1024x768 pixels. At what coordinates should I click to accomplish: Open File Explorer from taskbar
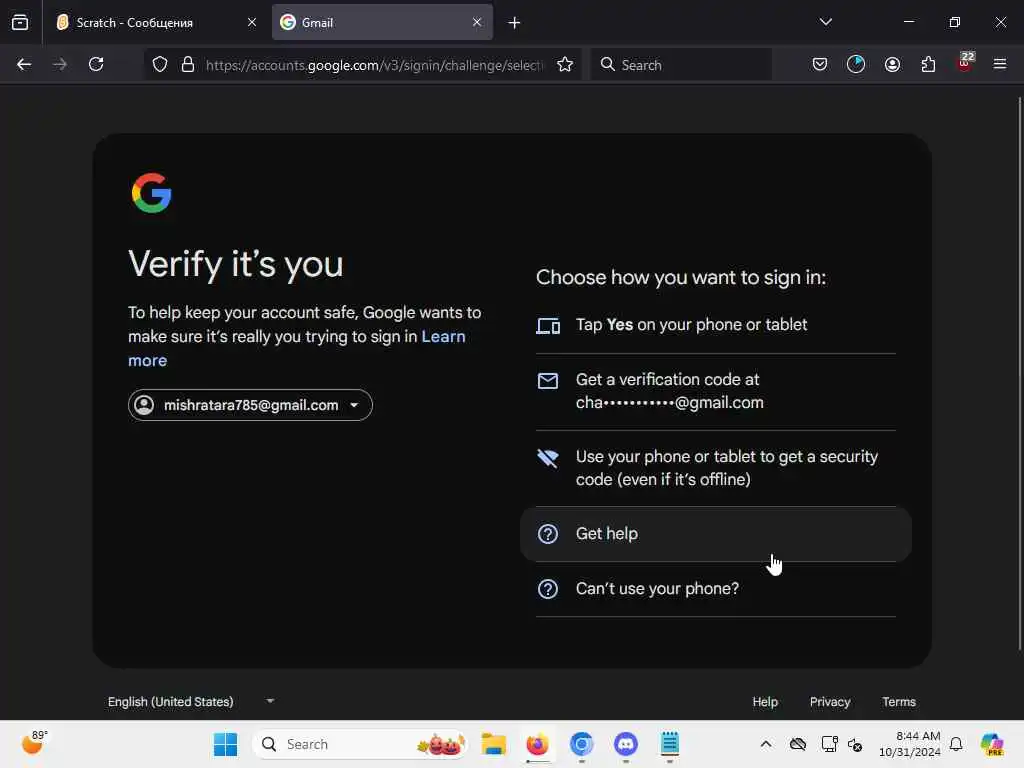(494, 744)
